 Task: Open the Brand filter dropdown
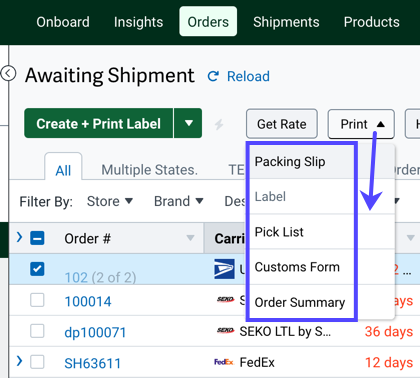pos(178,201)
